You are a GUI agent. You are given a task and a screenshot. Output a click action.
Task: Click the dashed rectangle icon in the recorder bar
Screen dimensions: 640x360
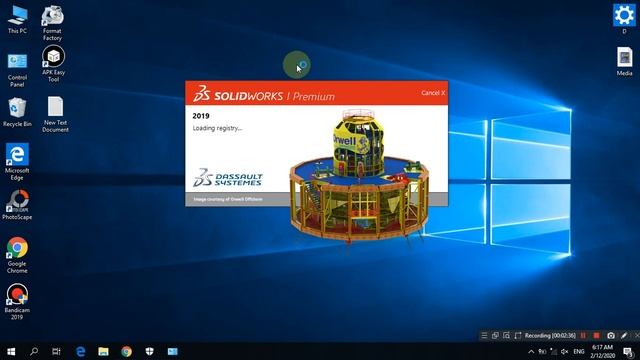[518, 336]
